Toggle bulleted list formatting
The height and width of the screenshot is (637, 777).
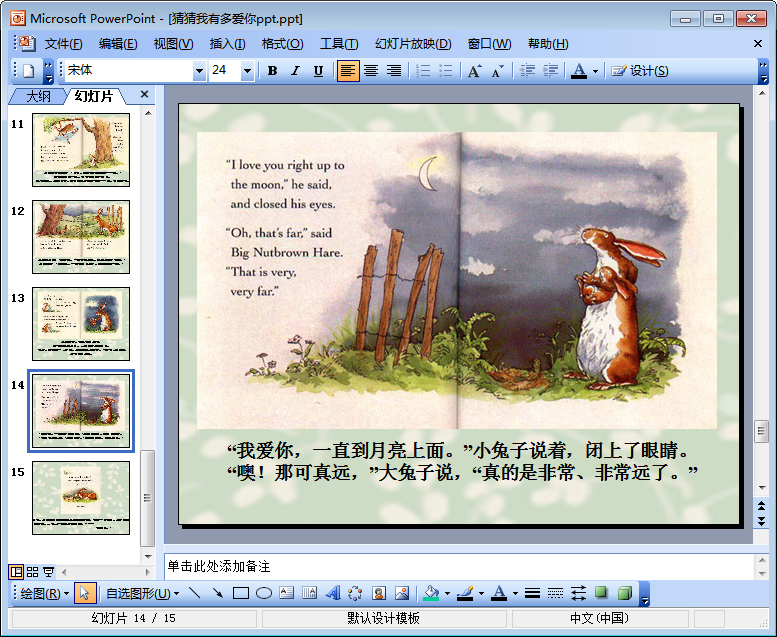tap(446, 71)
